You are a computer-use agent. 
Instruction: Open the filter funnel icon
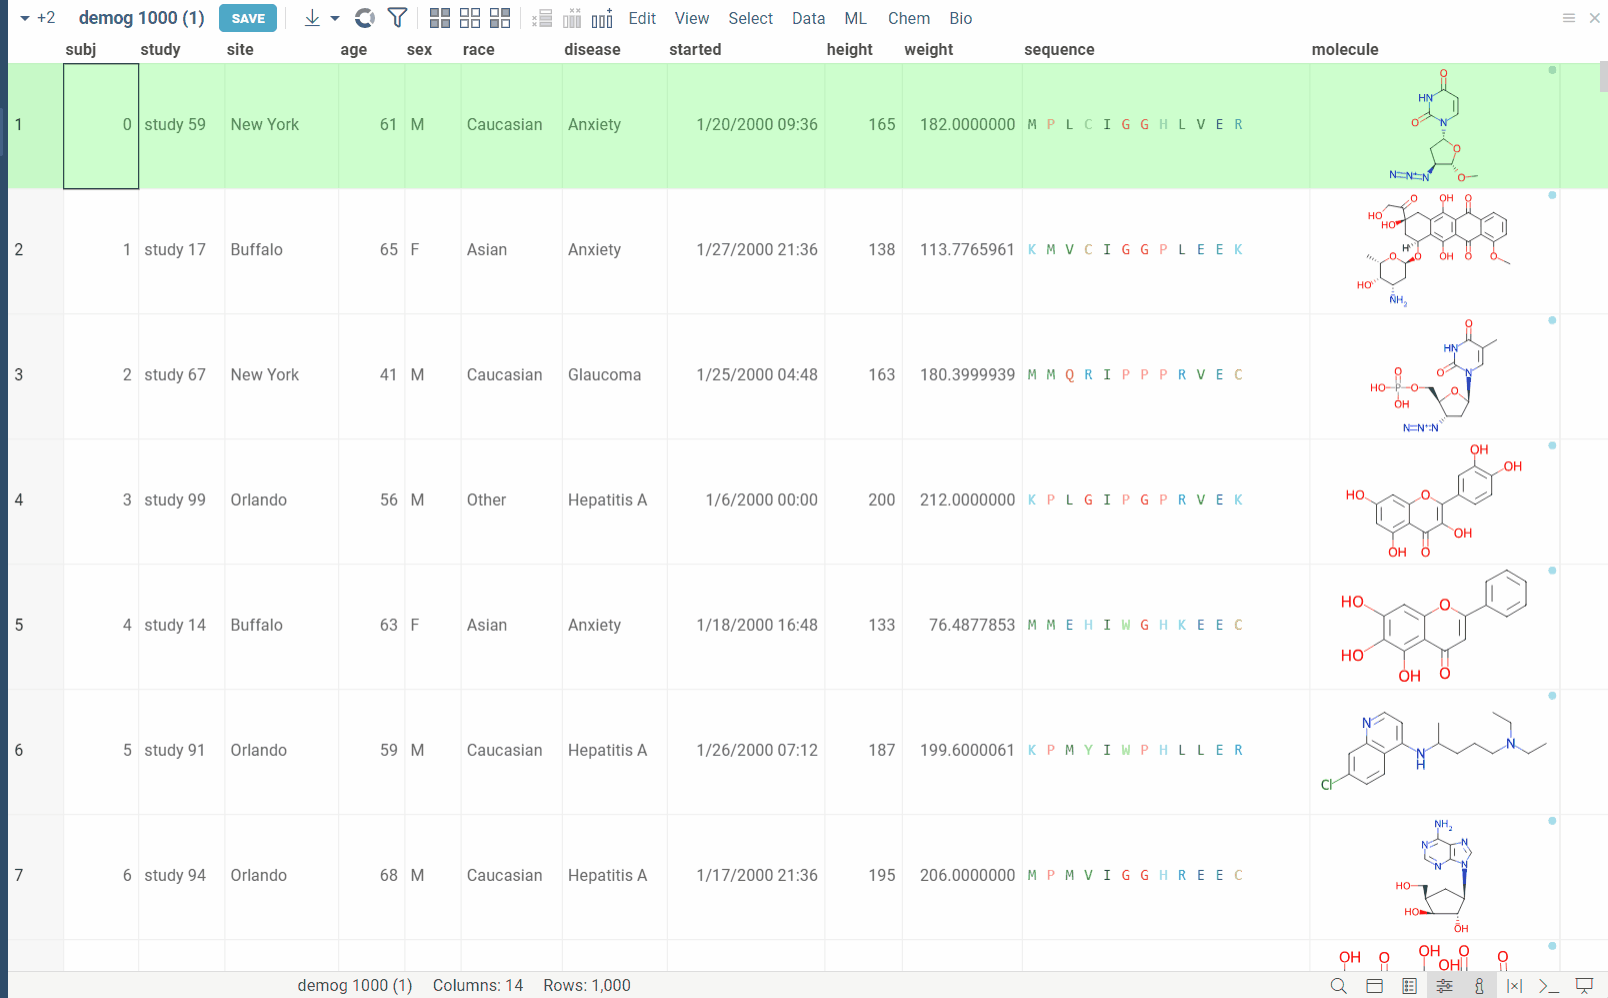[x=397, y=18]
